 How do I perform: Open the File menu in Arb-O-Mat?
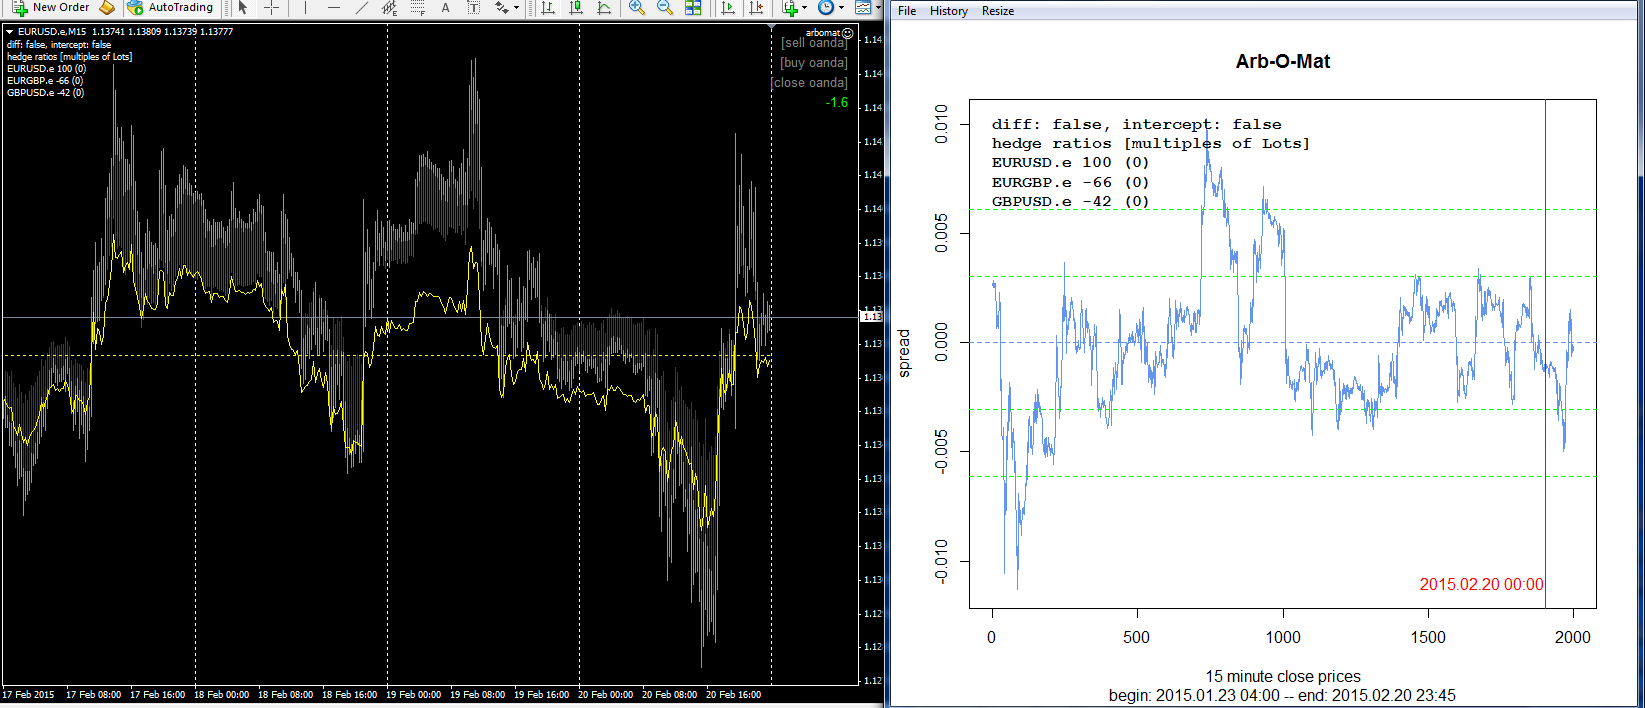[x=907, y=11]
